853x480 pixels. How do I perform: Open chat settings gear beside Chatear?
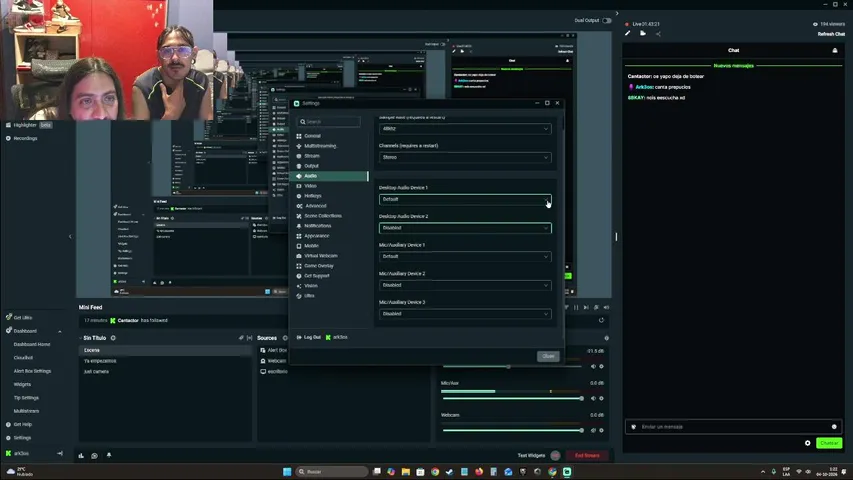[x=807, y=443]
